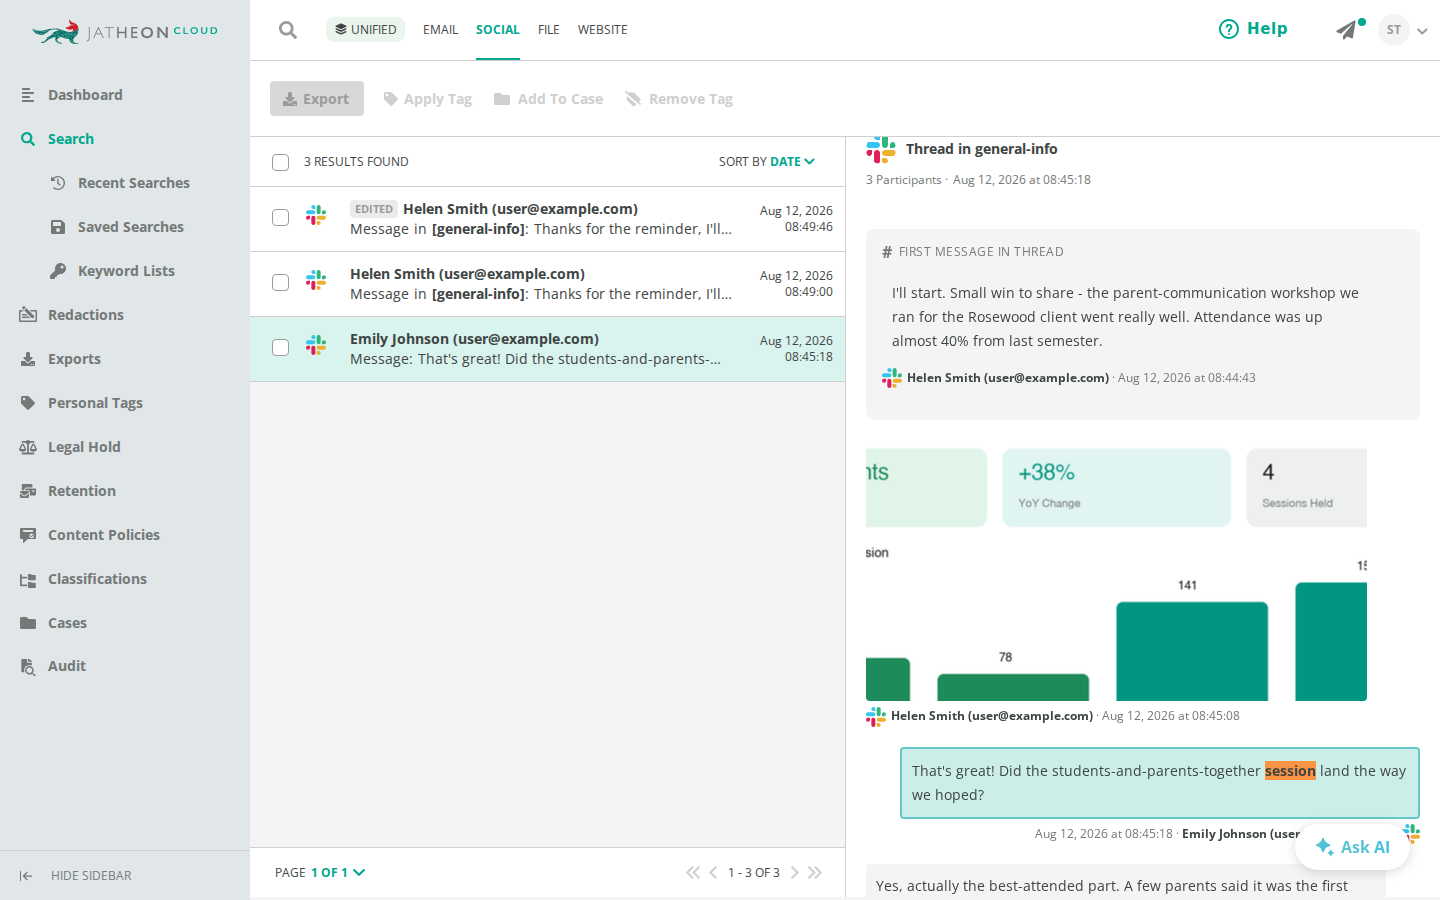Click the Remove Tag button
Image resolution: width=1440 pixels, height=900 pixels.
pyautogui.click(x=679, y=99)
